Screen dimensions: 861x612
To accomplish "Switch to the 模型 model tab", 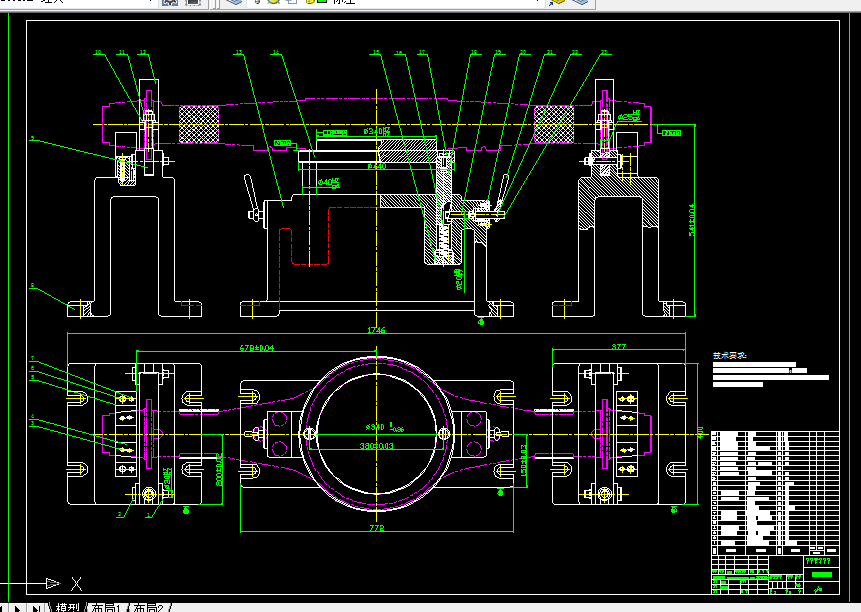I will pos(68,608).
